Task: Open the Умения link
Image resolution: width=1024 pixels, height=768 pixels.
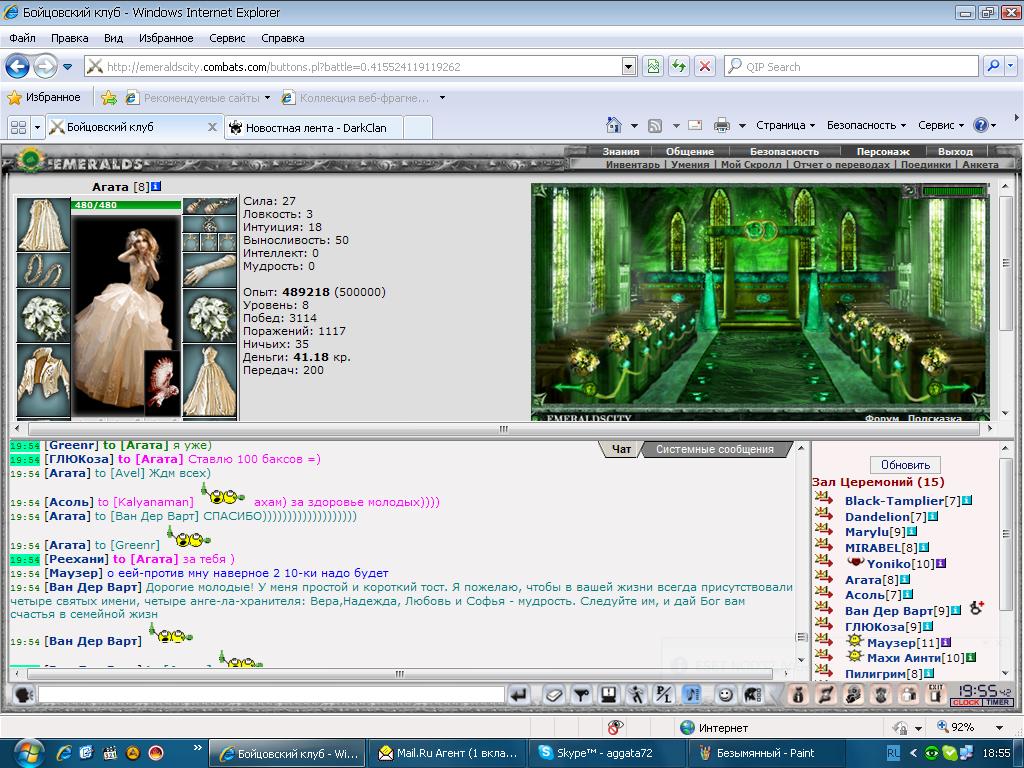Action: click(690, 165)
